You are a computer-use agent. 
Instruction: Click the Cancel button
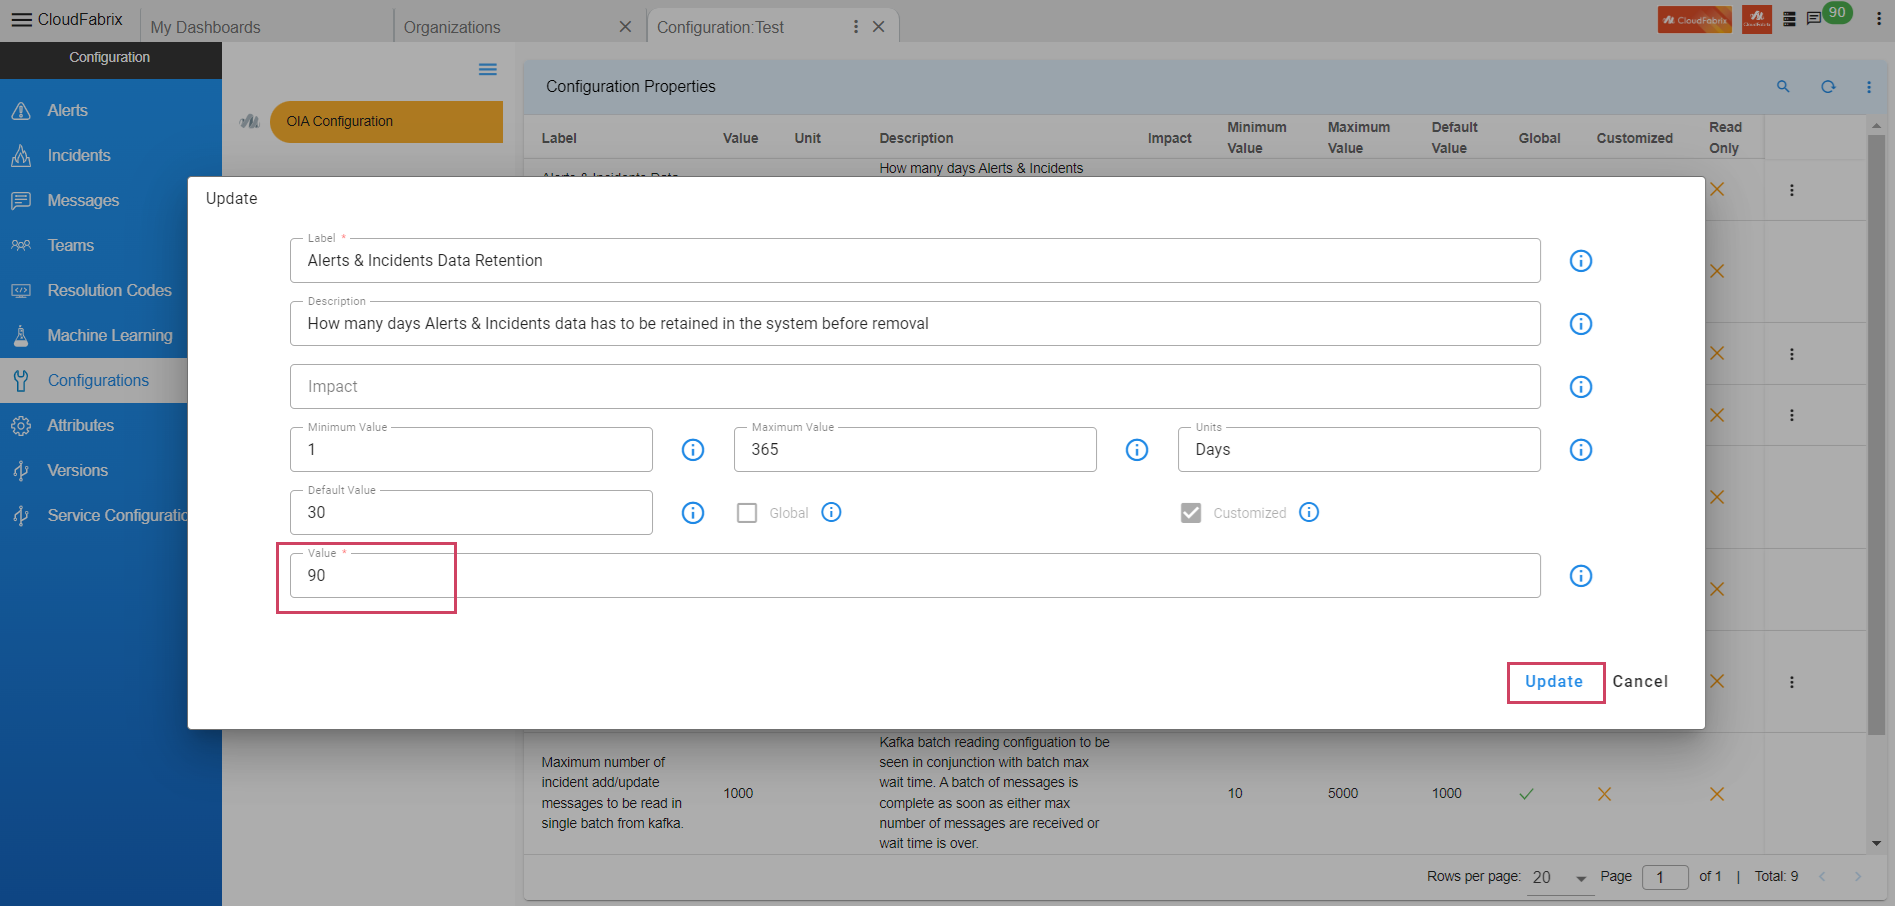[1639, 682]
